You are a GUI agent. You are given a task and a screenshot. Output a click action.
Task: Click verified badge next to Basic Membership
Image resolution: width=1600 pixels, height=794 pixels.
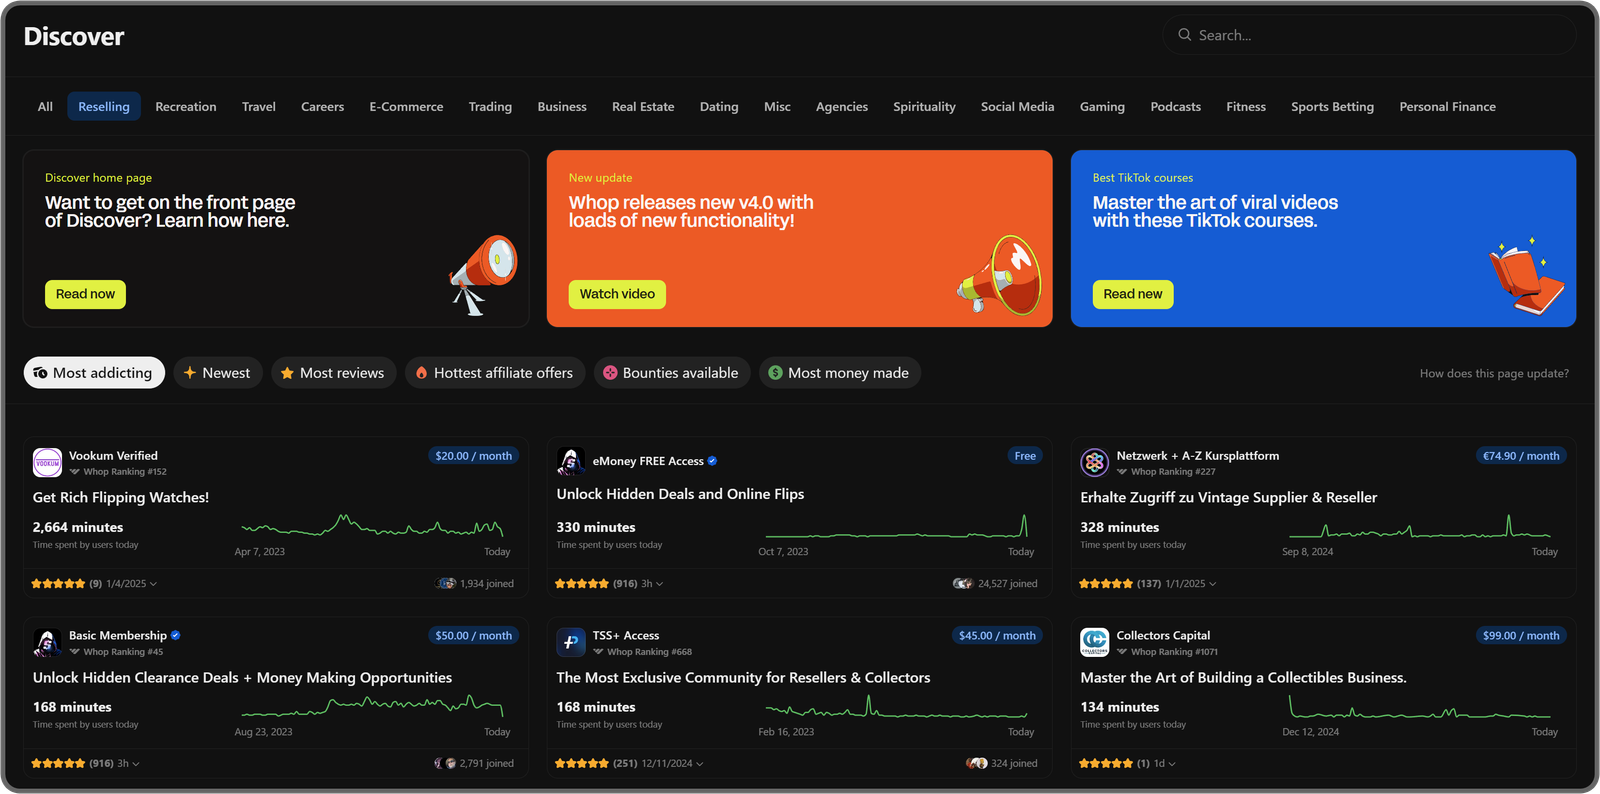175,635
